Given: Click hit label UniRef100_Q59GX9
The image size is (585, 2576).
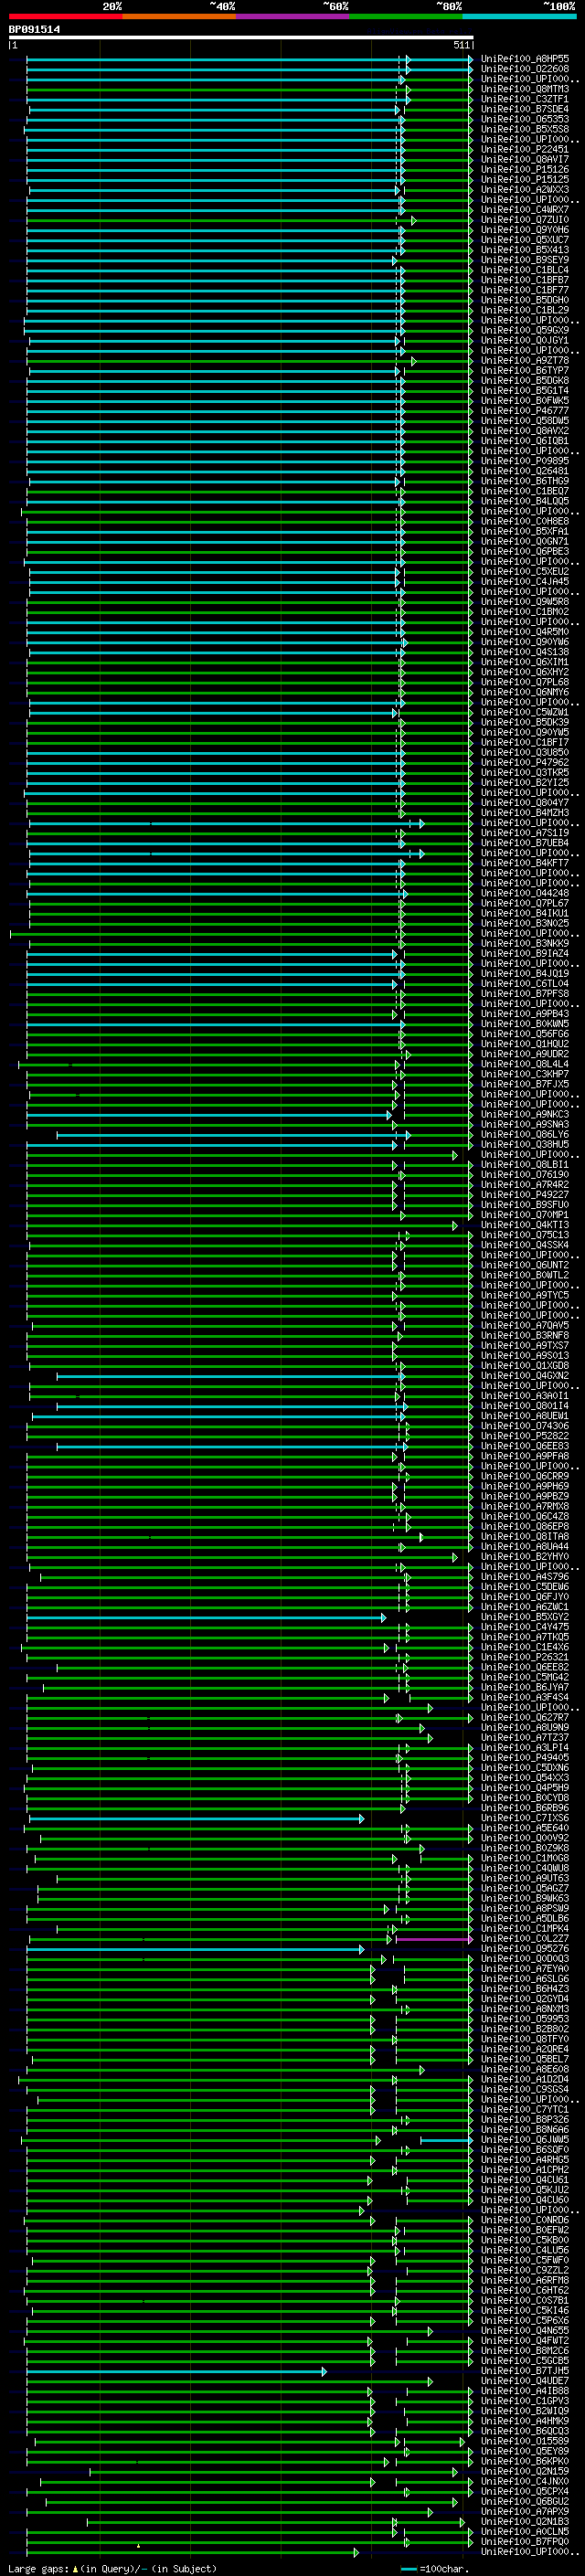Looking at the screenshot, I should 525,330.
